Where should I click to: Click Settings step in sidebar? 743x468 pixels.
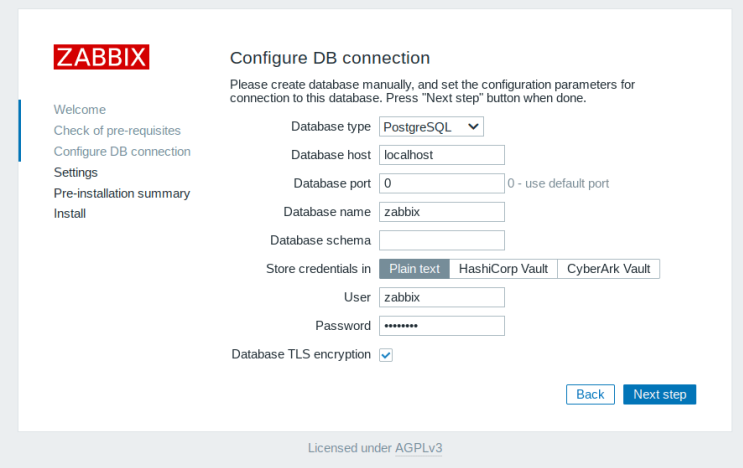(x=76, y=172)
